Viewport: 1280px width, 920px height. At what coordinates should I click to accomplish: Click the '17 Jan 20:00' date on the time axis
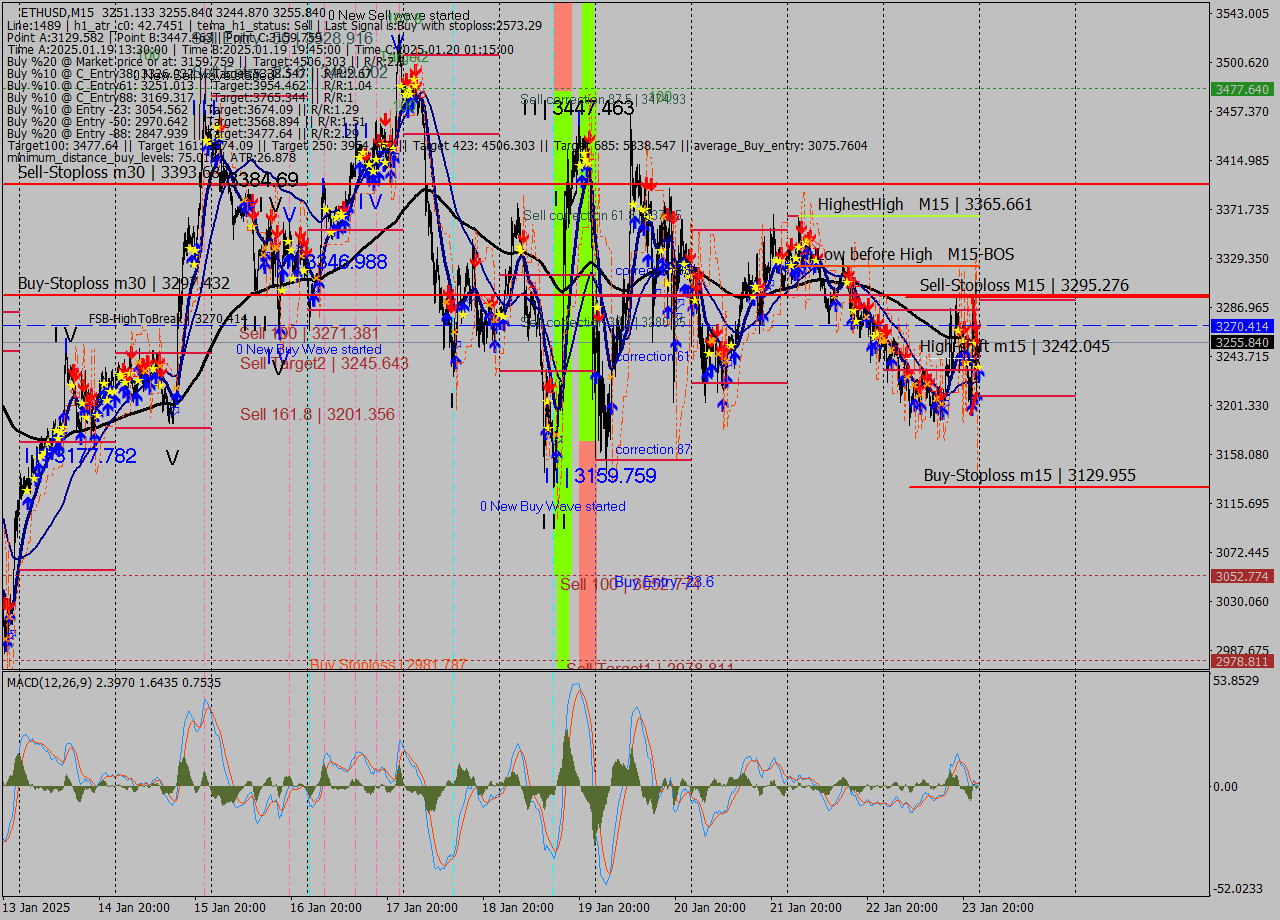point(421,908)
